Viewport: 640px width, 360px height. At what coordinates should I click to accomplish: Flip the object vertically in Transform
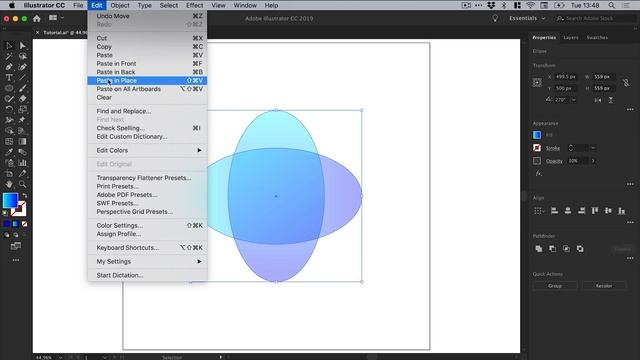tap(611, 100)
